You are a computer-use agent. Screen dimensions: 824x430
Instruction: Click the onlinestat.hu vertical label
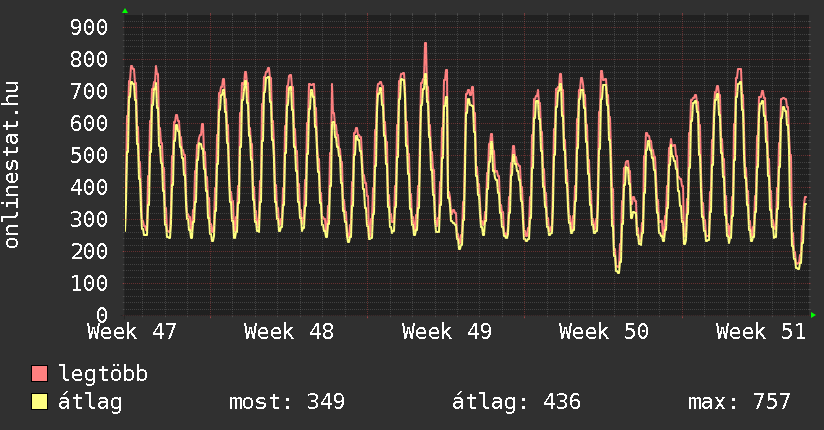tap(13, 165)
